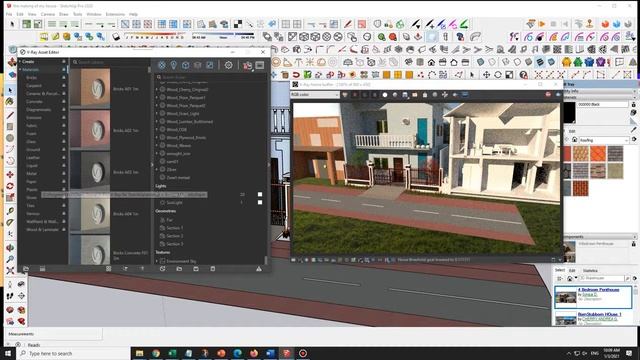The height and width of the screenshot is (360, 640).
Task: Expand Wood_OSB material
Action: click(x=157, y=129)
